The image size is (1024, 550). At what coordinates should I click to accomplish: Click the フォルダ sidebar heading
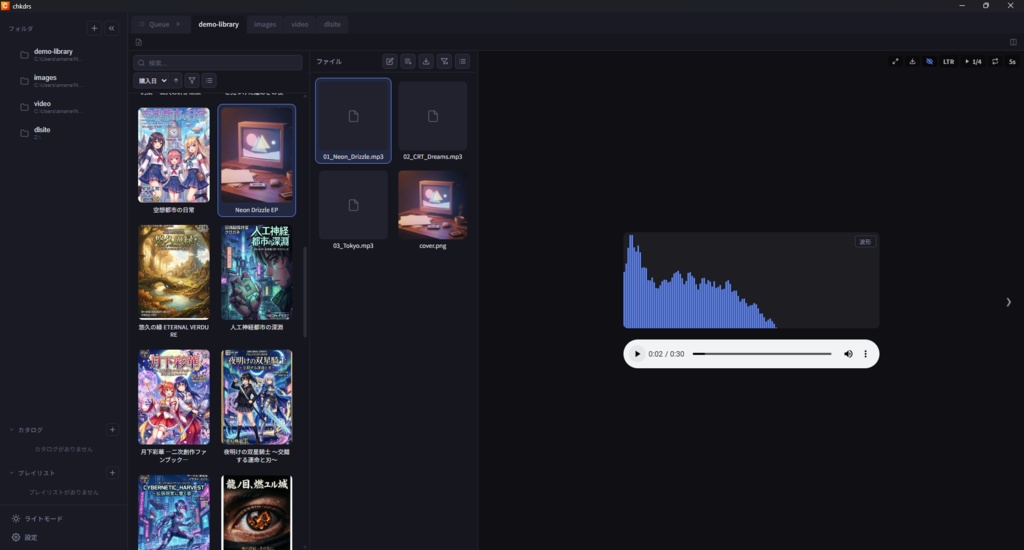pyautogui.click(x=21, y=29)
